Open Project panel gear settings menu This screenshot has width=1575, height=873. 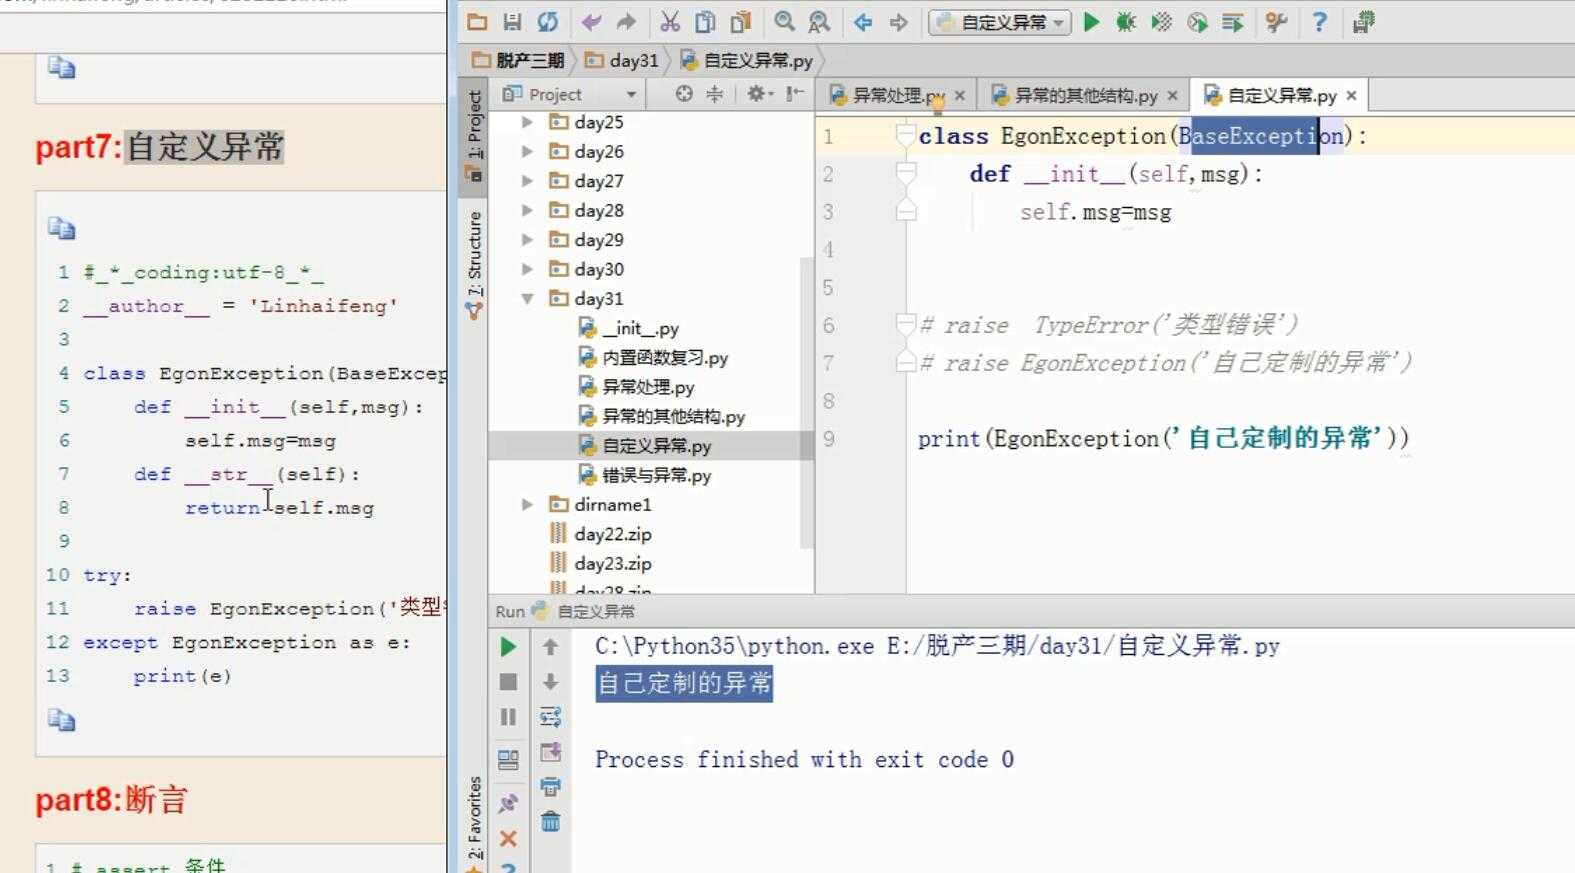point(759,94)
